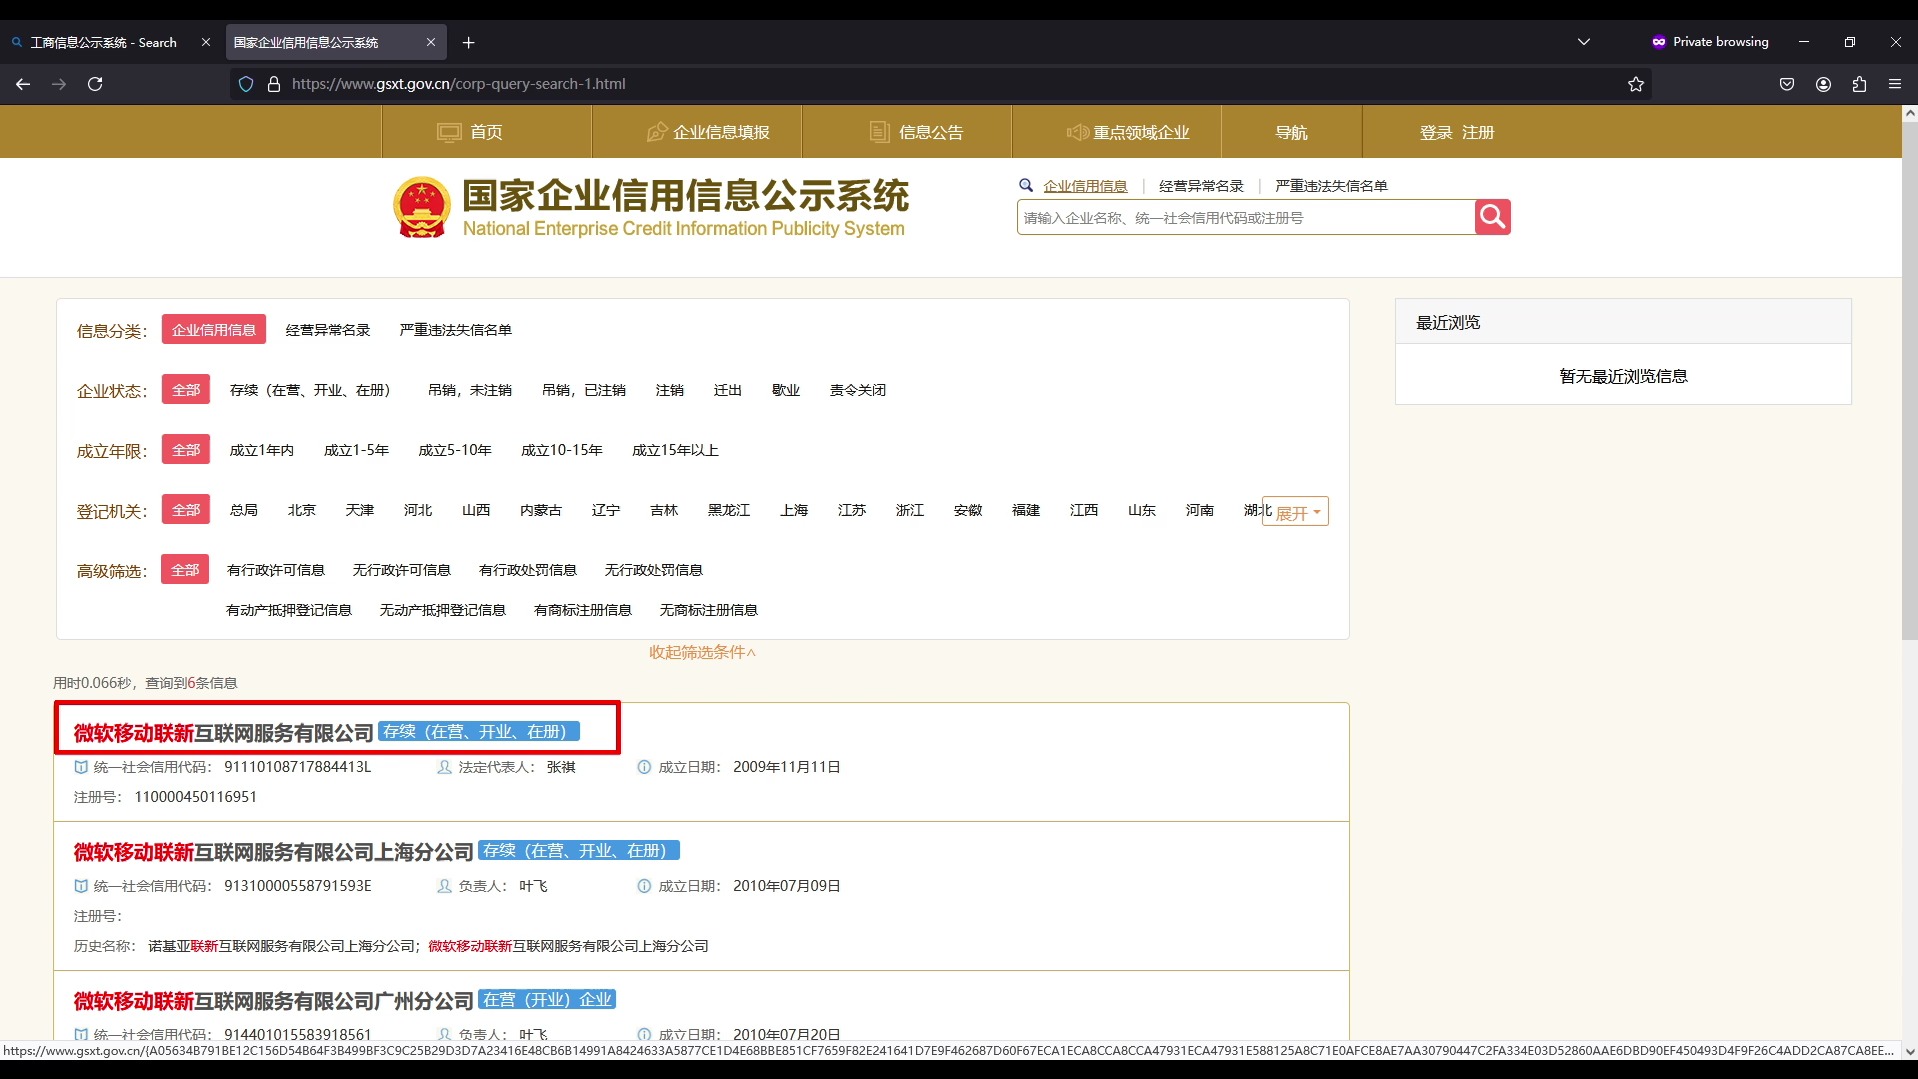Viewport: 1918px width, 1079px height.
Task: Select 经营异常名录 search type above search box
Action: (1201, 186)
